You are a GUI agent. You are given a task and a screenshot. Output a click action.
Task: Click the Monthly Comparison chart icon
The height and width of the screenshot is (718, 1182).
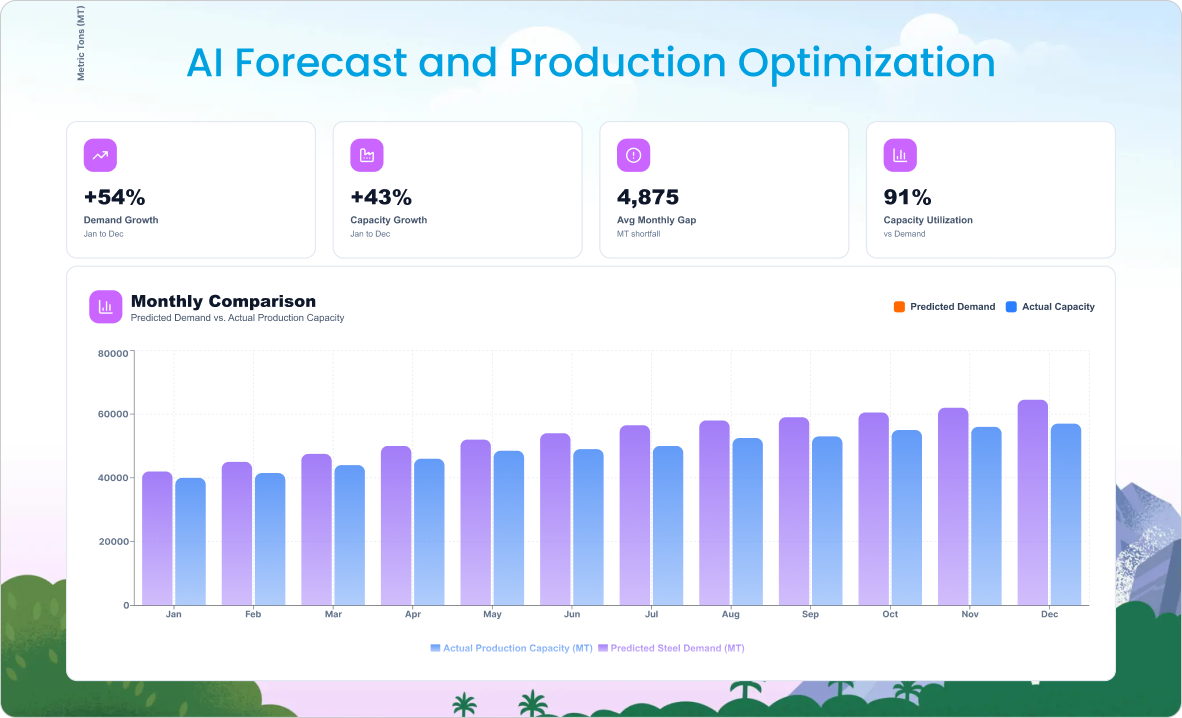click(105, 307)
